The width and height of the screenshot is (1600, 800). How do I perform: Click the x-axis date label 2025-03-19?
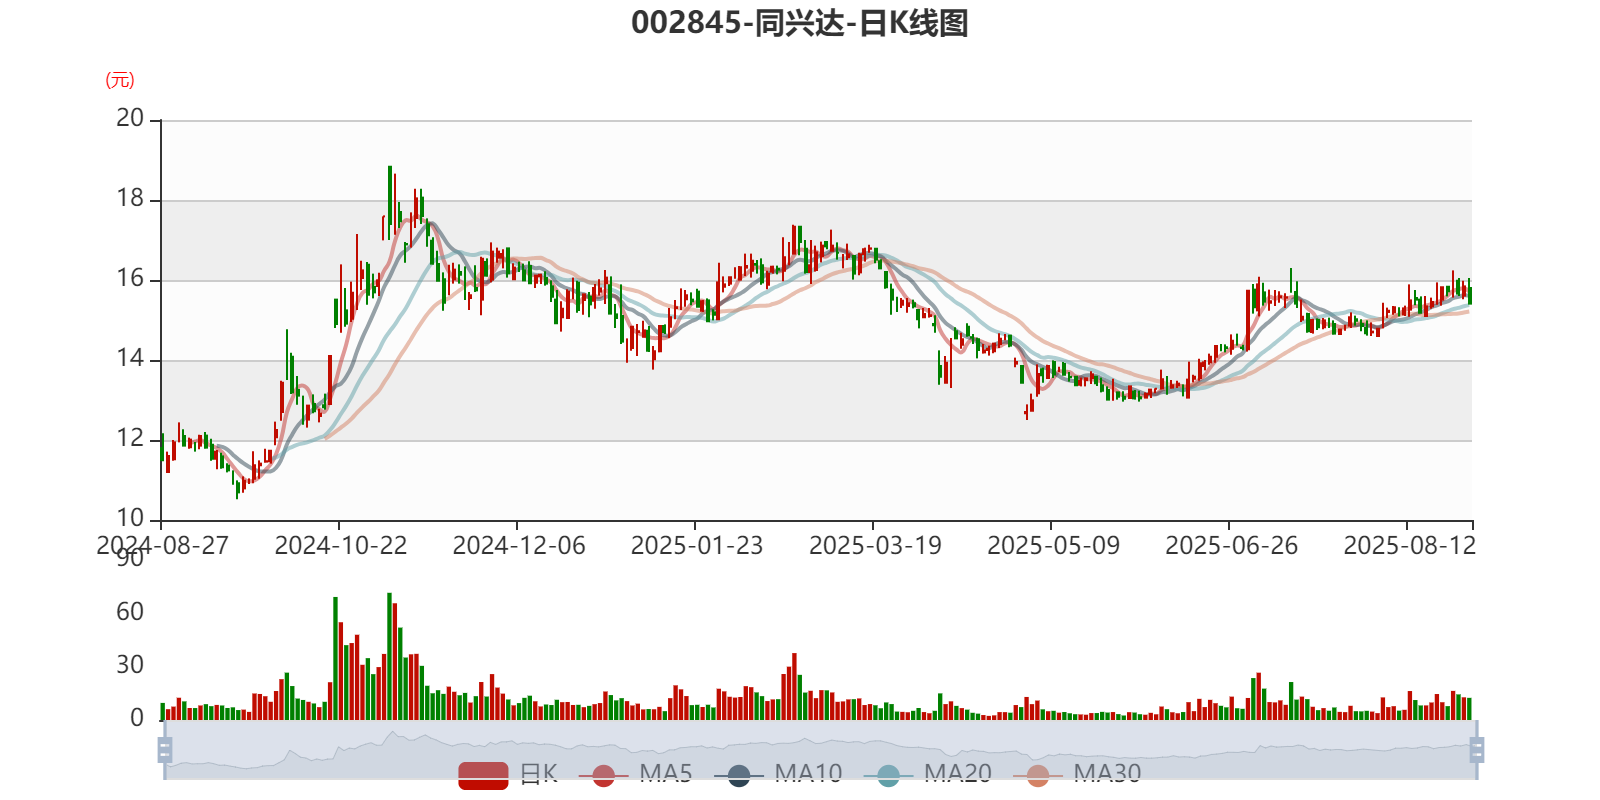tap(875, 546)
